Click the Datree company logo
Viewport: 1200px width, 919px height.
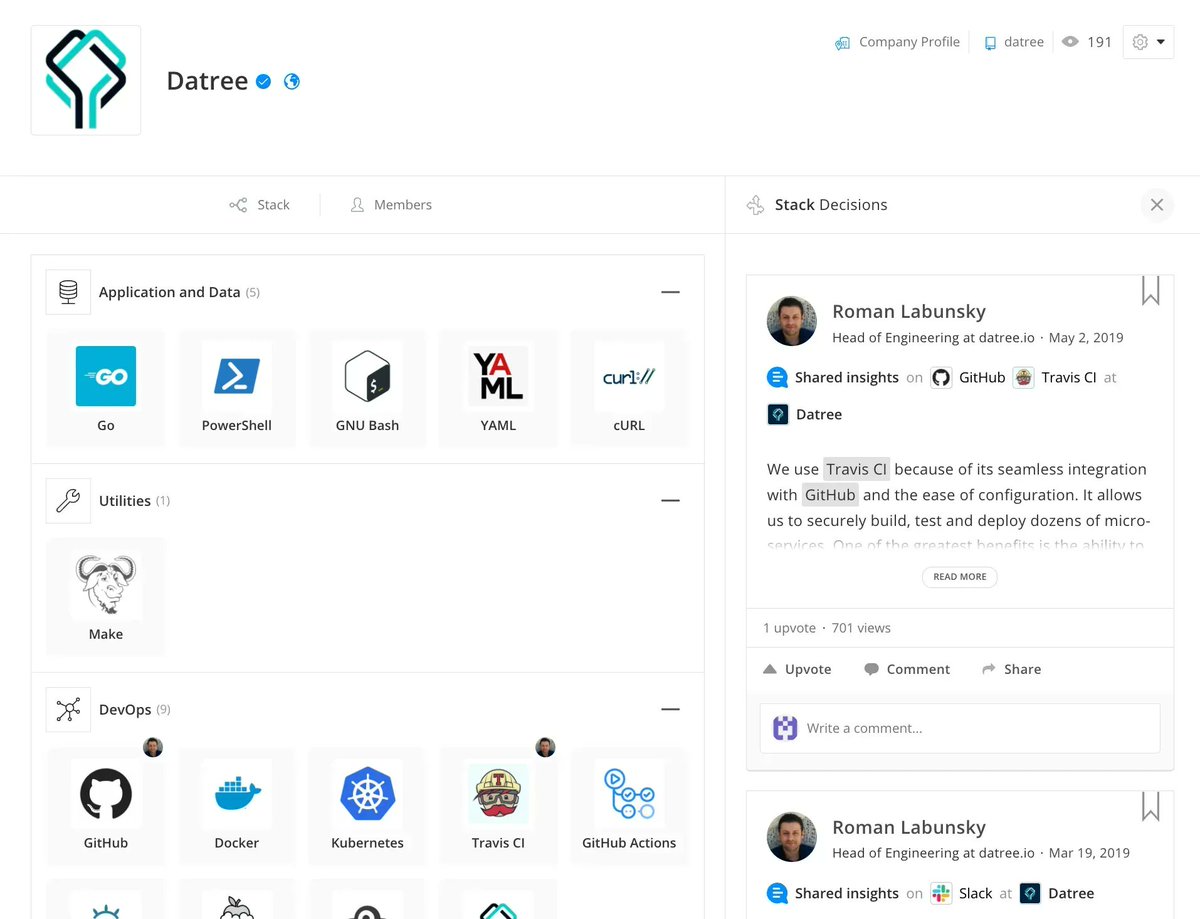pyautogui.click(x=86, y=80)
